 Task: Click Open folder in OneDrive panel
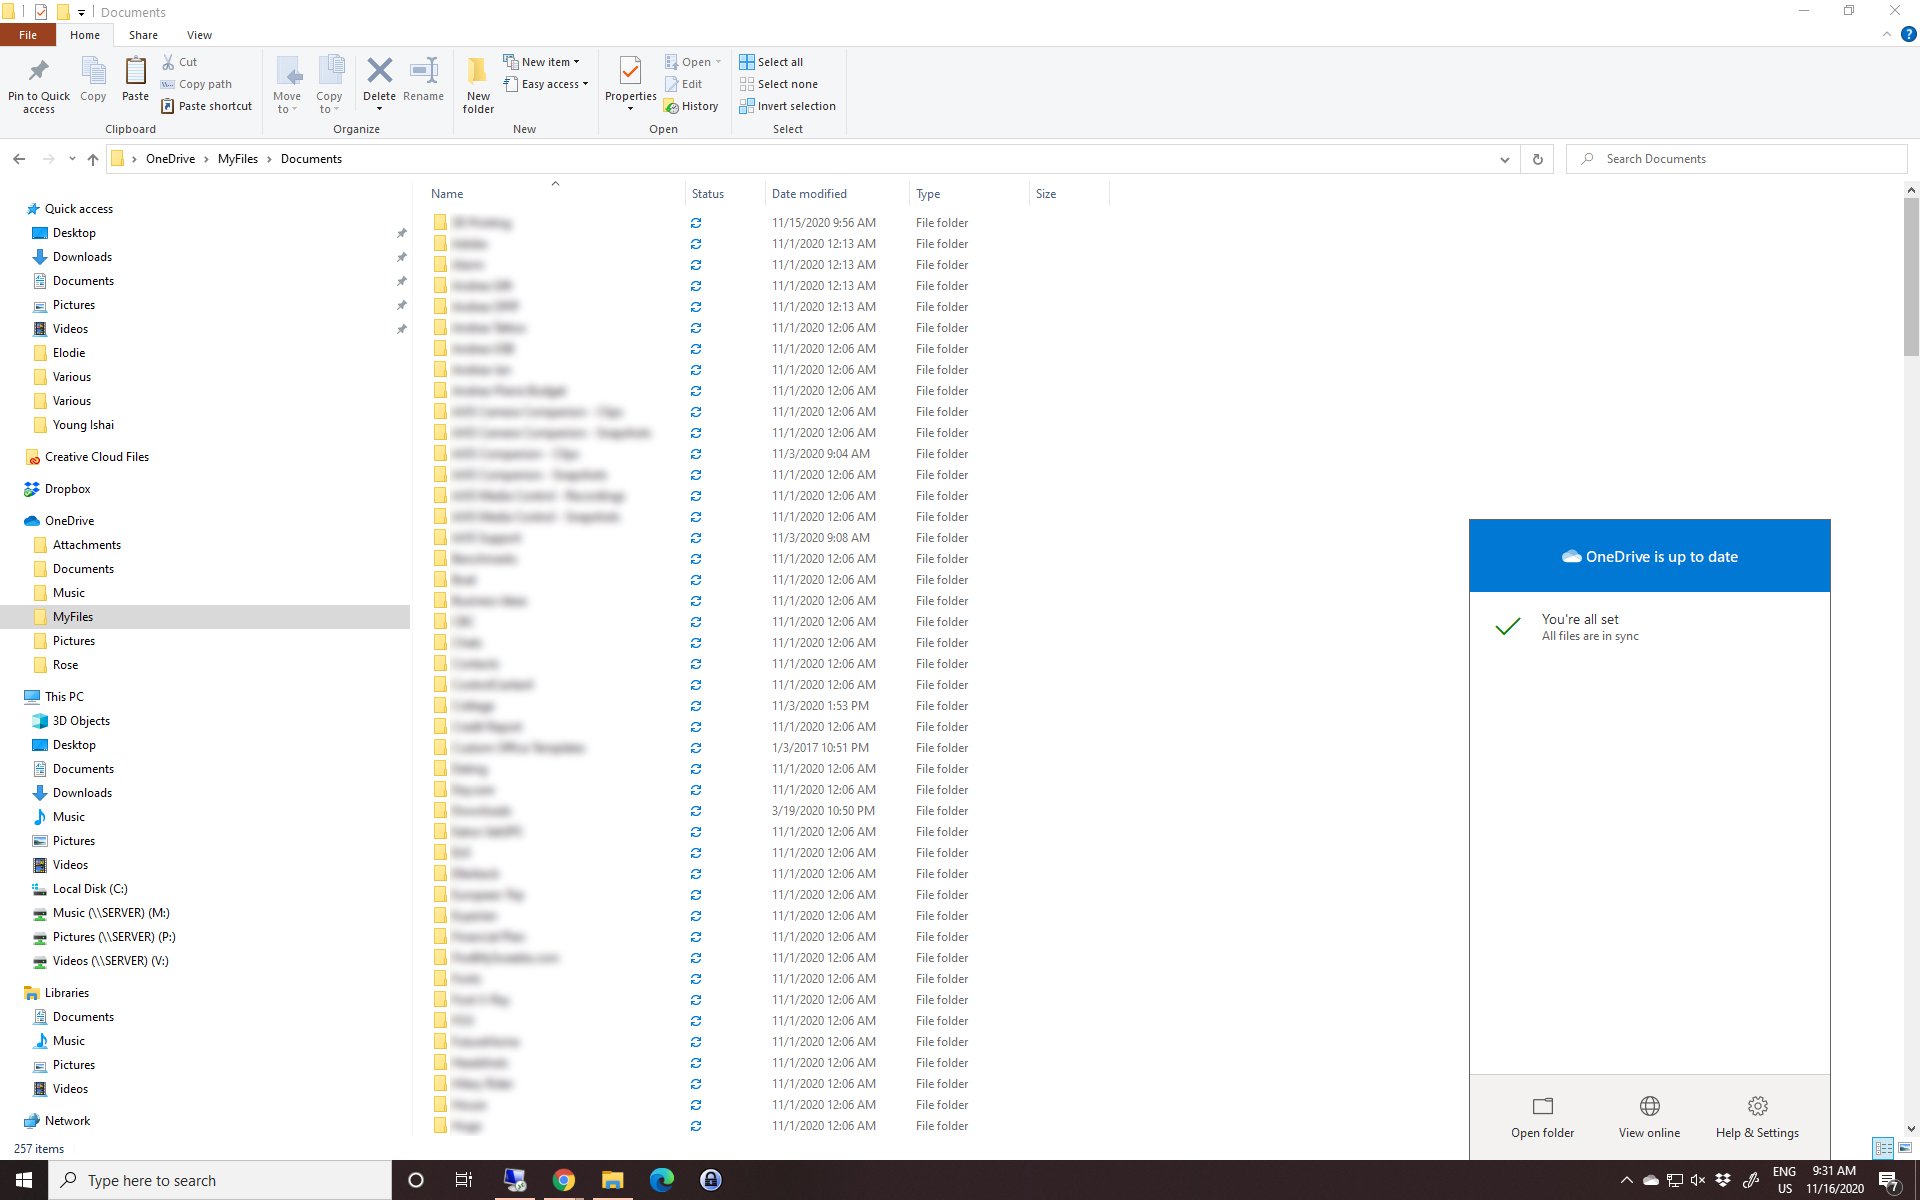[1542, 1116]
